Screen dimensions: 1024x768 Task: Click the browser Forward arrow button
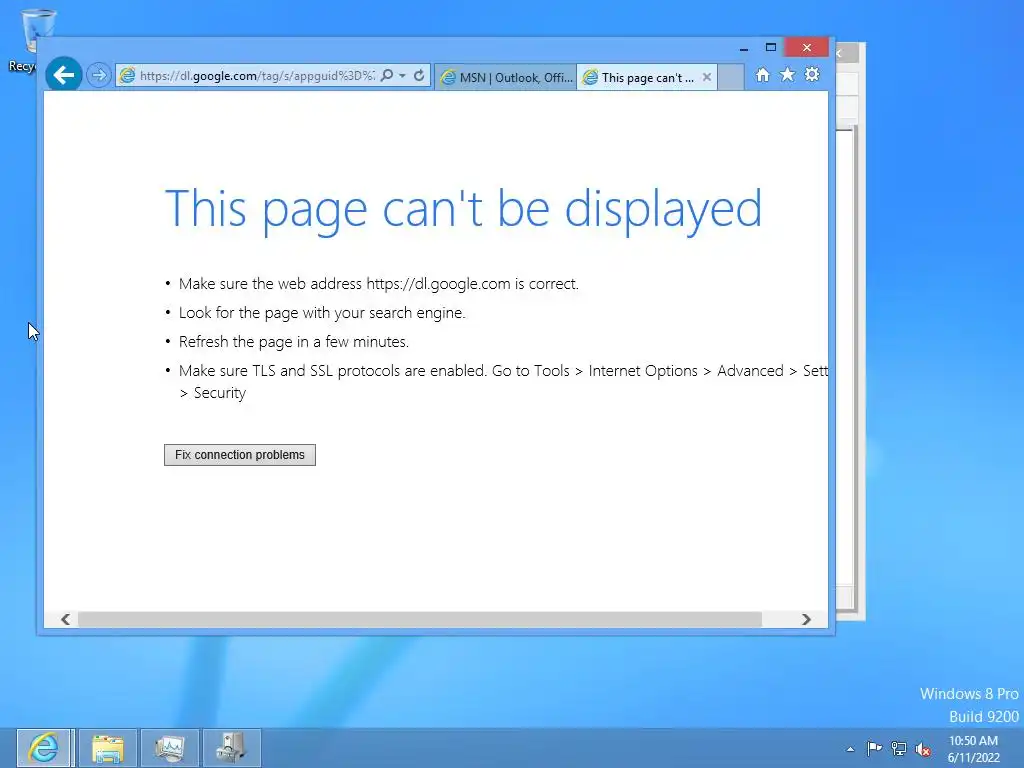[x=99, y=75]
